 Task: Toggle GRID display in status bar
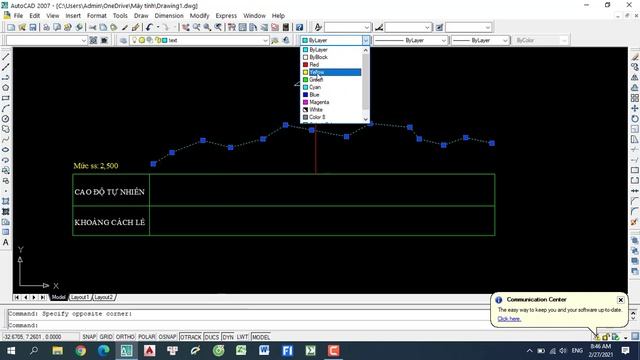[106, 337]
